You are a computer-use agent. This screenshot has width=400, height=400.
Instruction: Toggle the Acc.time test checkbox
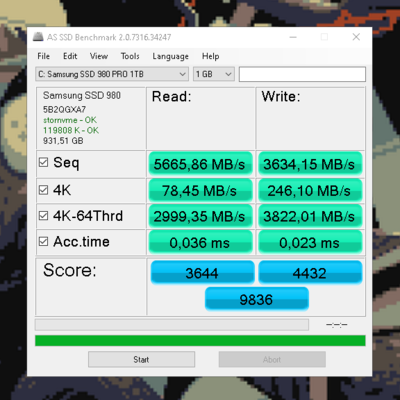click(43, 241)
